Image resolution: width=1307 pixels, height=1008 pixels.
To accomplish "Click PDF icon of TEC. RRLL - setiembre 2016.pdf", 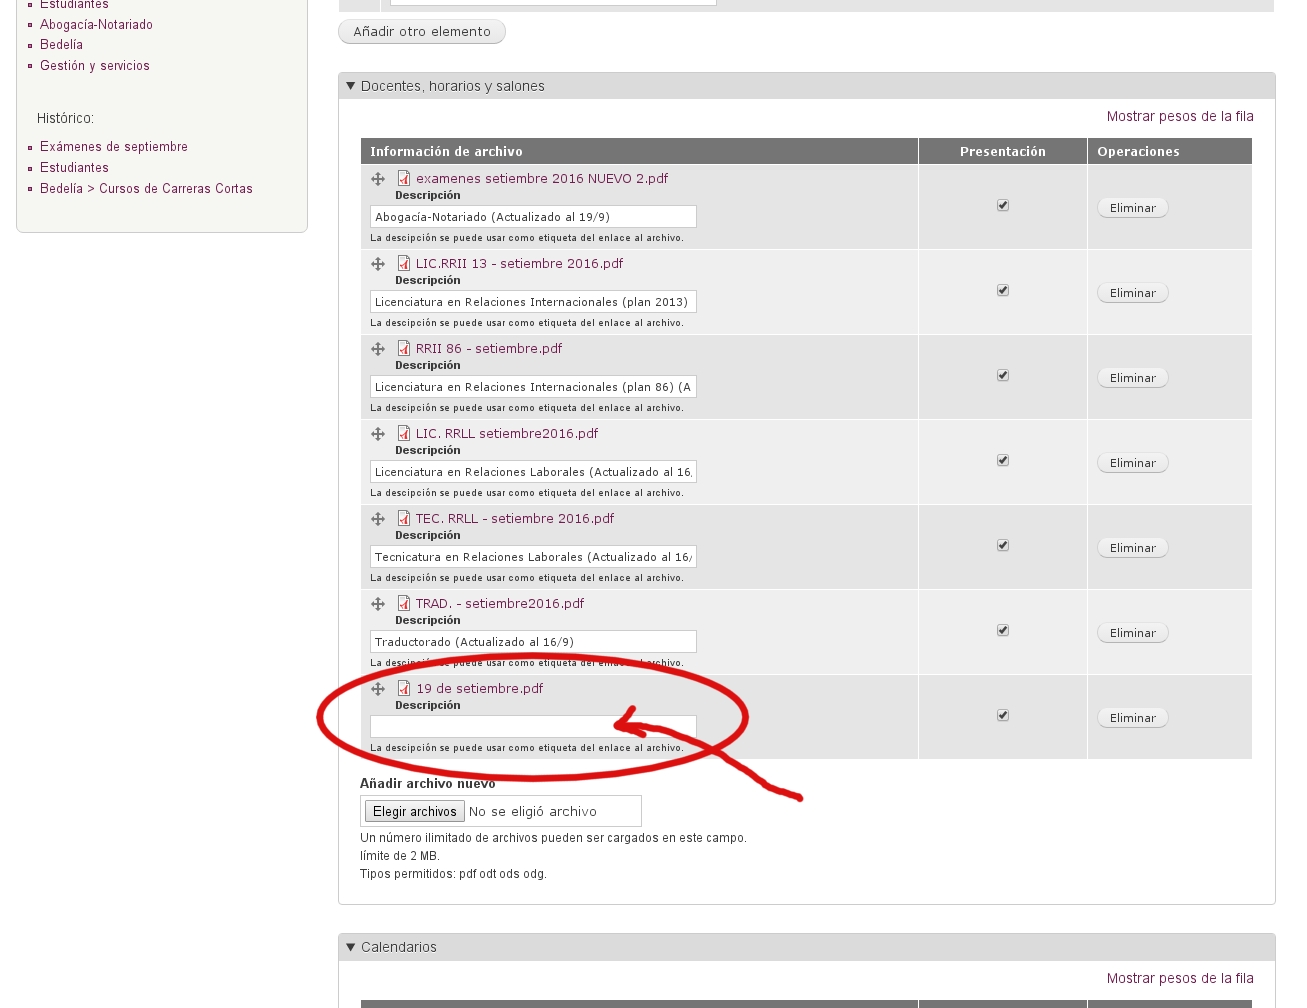I will (x=404, y=518).
